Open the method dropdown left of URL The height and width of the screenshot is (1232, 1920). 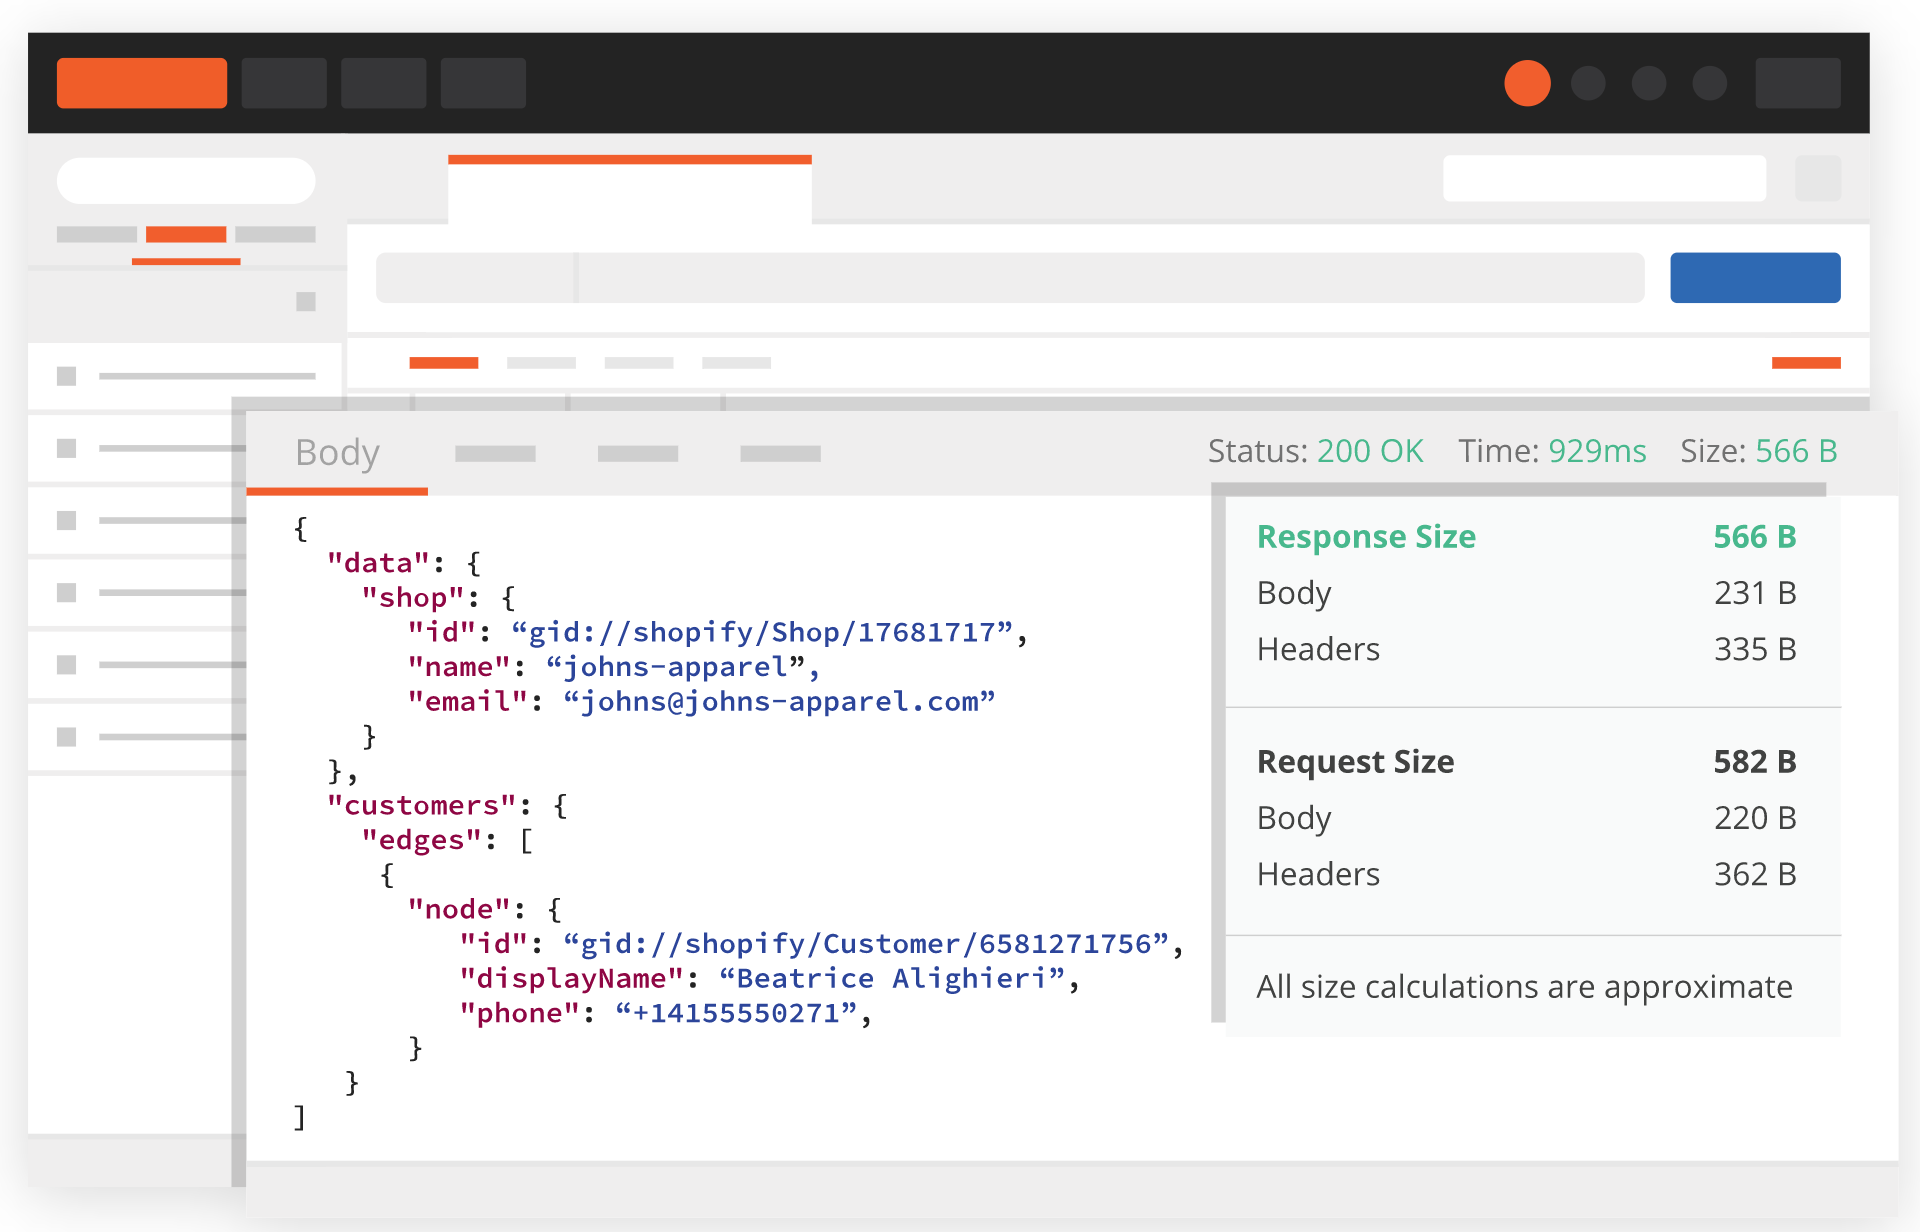click(476, 277)
